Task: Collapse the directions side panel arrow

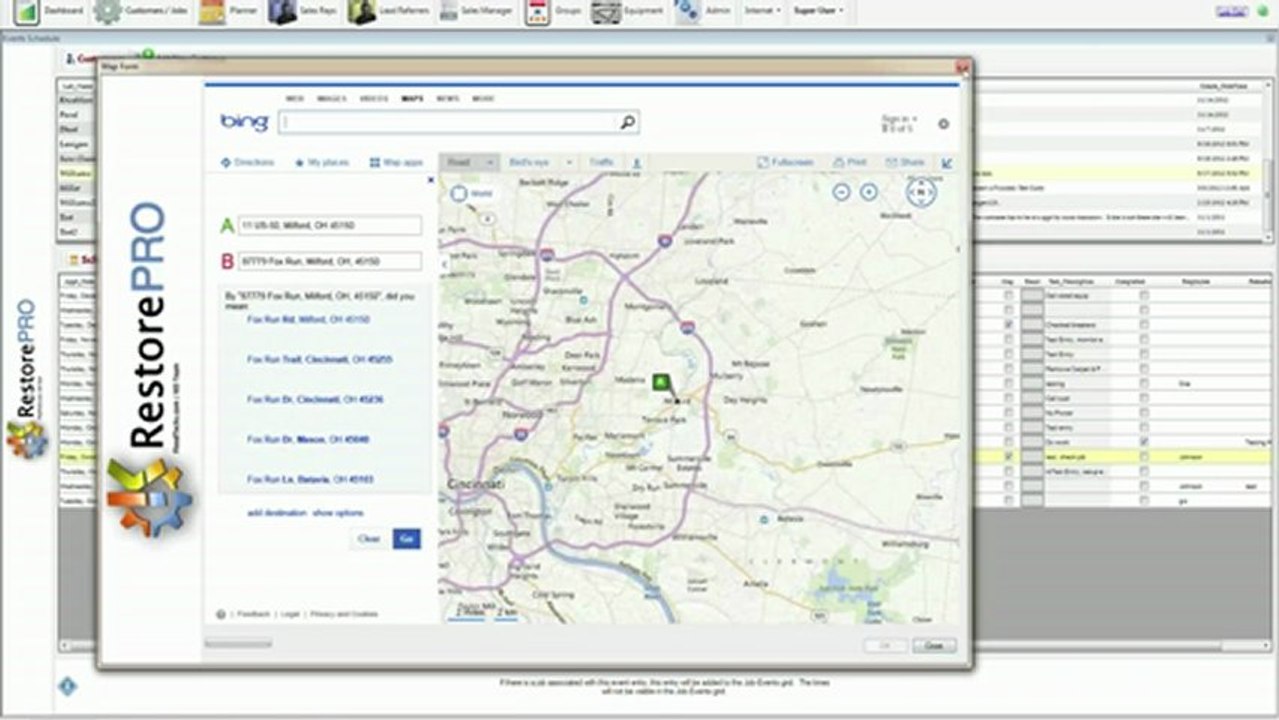Action: click(x=444, y=264)
